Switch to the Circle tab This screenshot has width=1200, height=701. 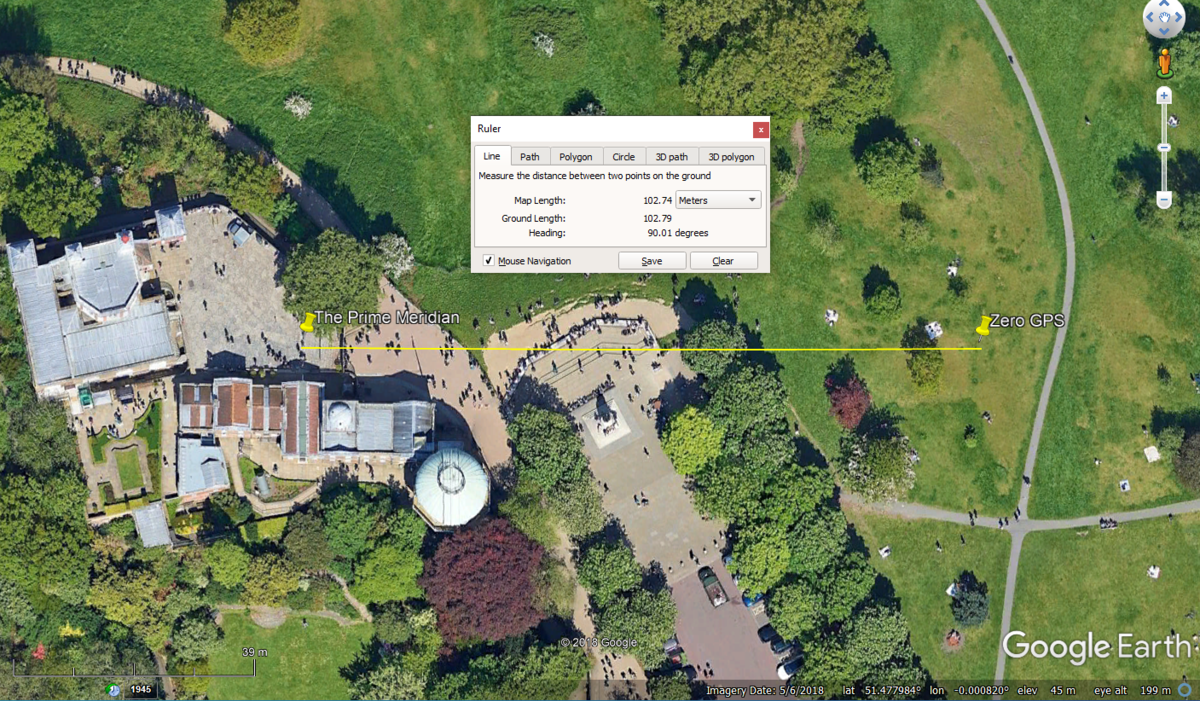click(x=624, y=156)
